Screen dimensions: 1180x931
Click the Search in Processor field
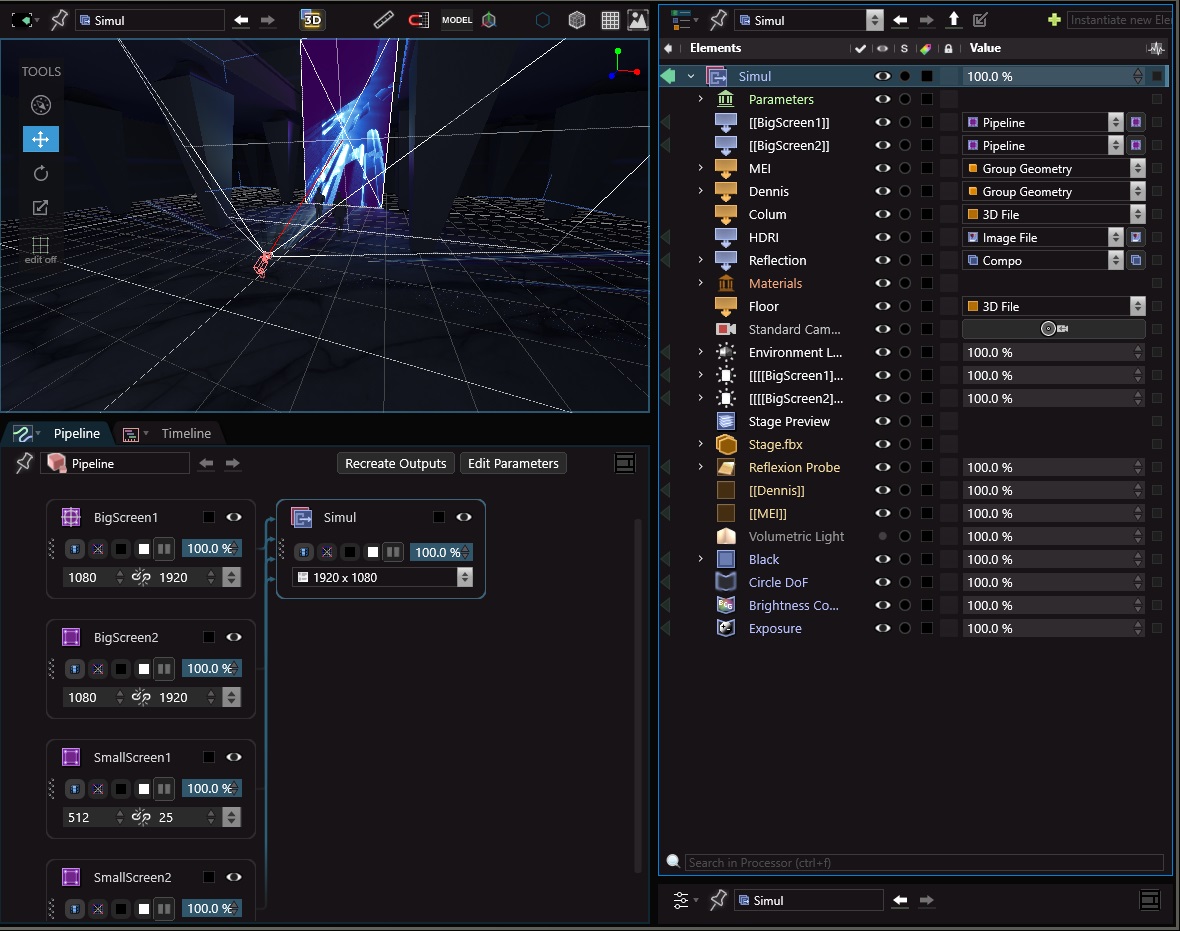[922, 862]
